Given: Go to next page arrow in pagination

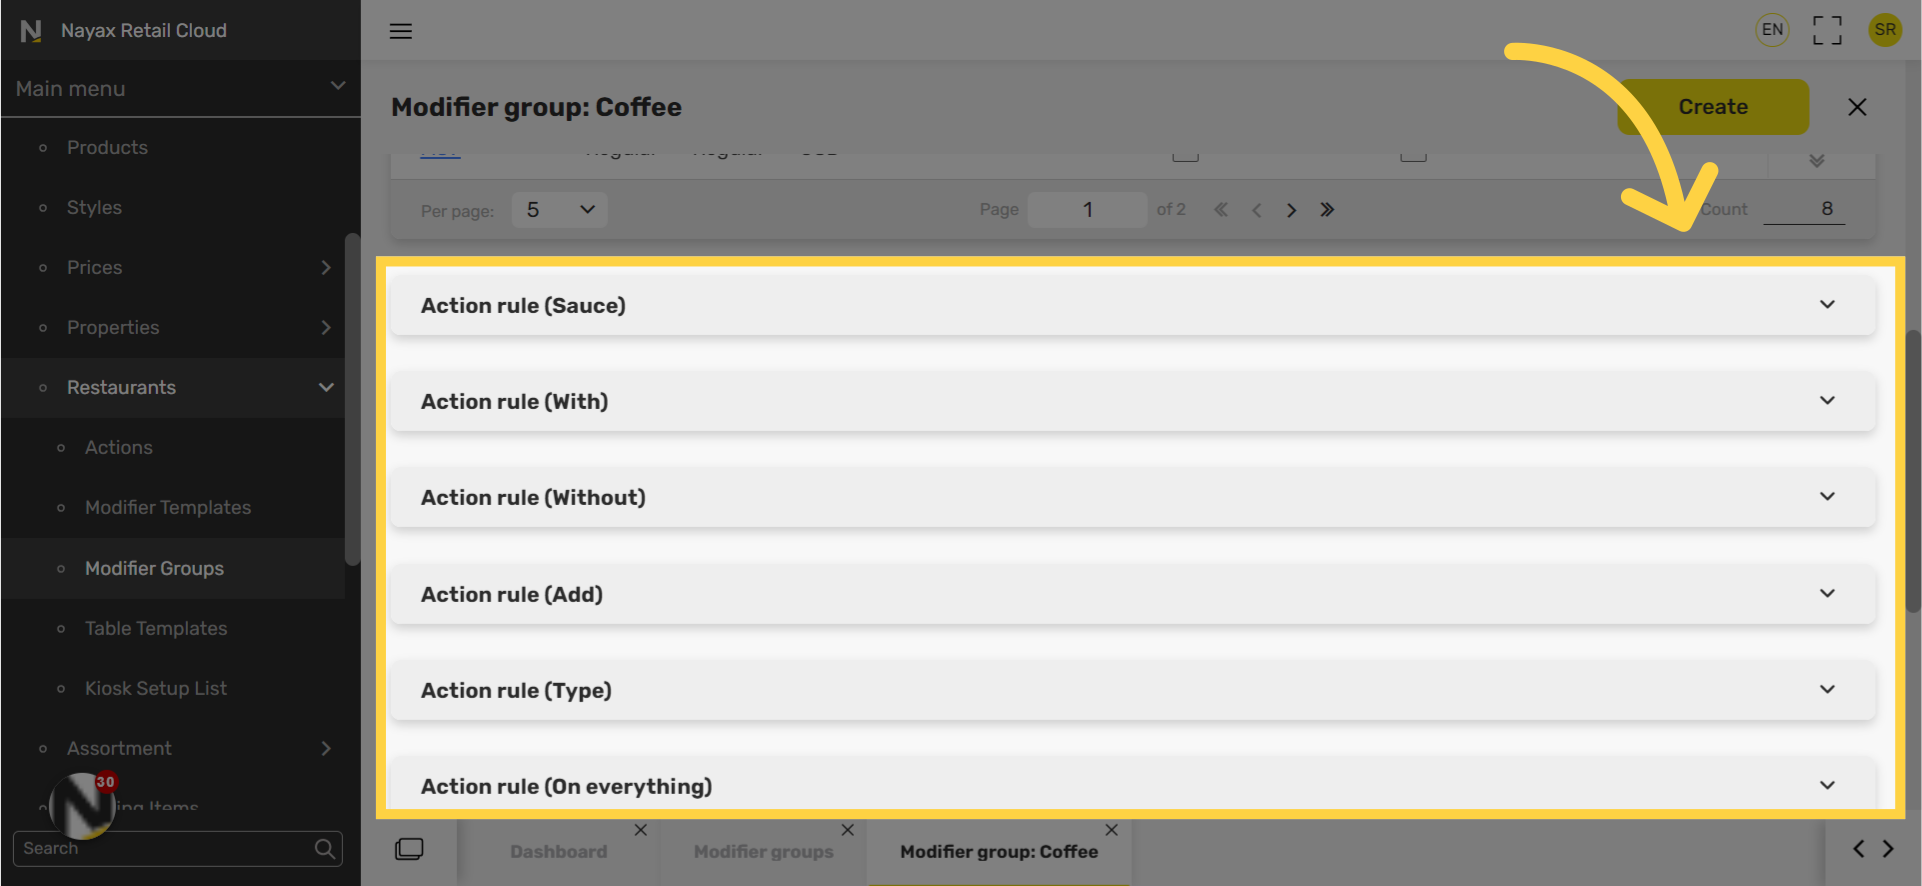Looking at the screenshot, I should click(x=1291, y=210).
